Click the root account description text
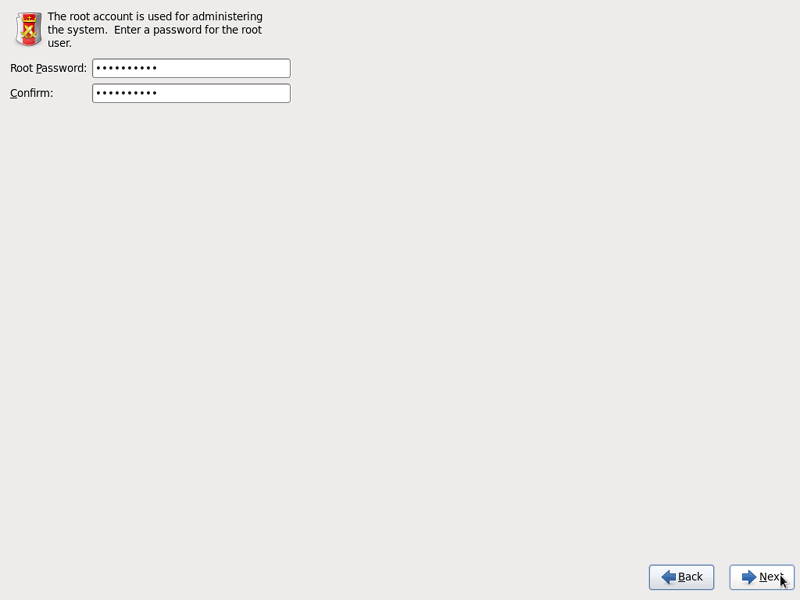Viewport: 800px width, 600px height. (155, 30)
